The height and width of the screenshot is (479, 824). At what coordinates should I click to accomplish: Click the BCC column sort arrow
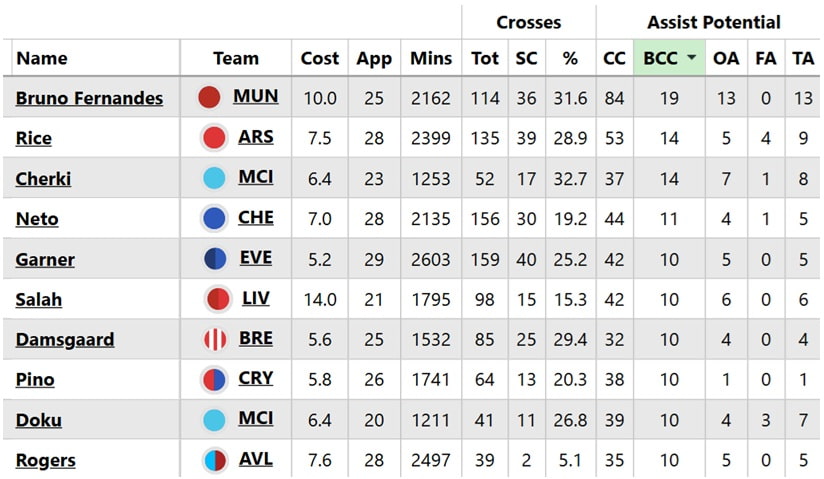691,59
